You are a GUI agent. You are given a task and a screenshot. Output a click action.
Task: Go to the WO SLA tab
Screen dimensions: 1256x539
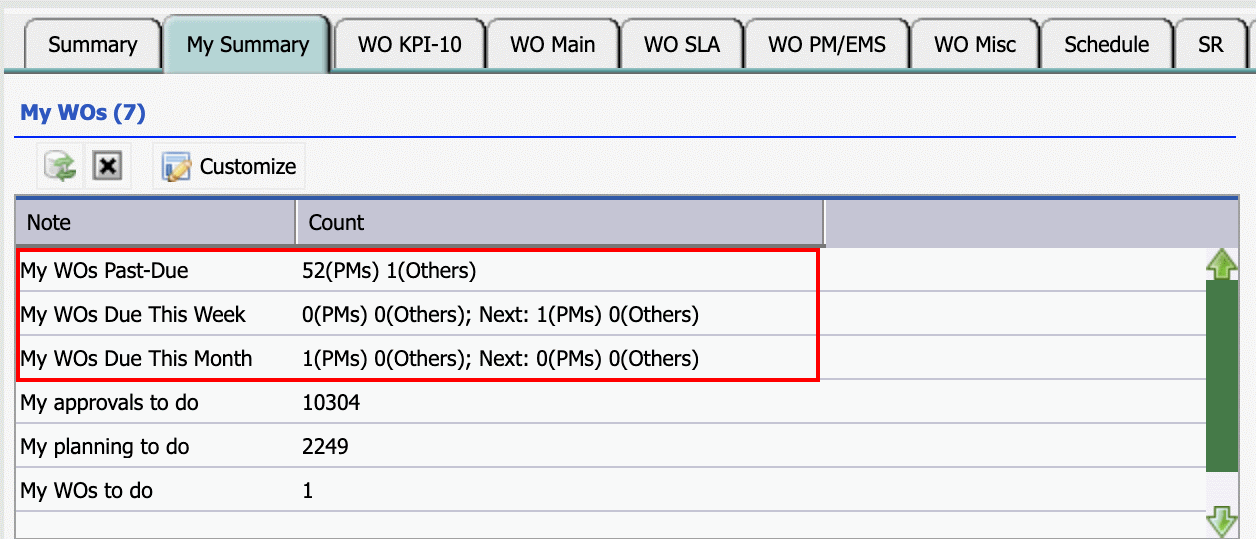pos(681,45)
